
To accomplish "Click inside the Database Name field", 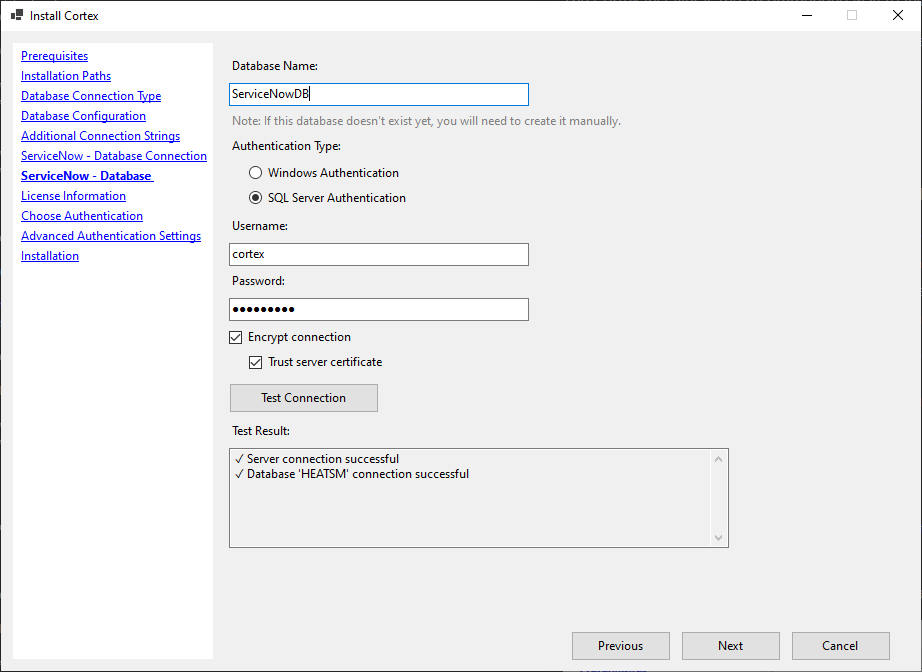I will click(x=378, y=94).
